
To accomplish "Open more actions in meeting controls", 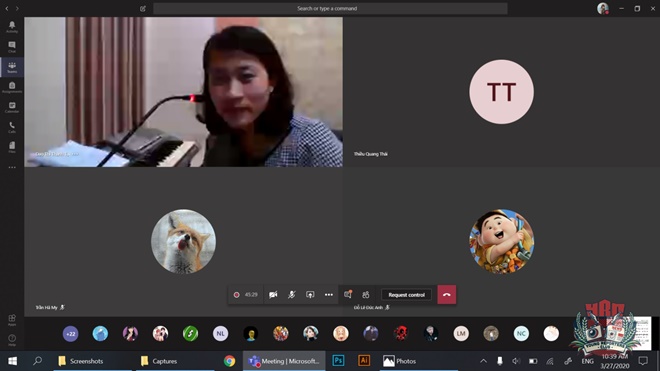I will (329, 295).
